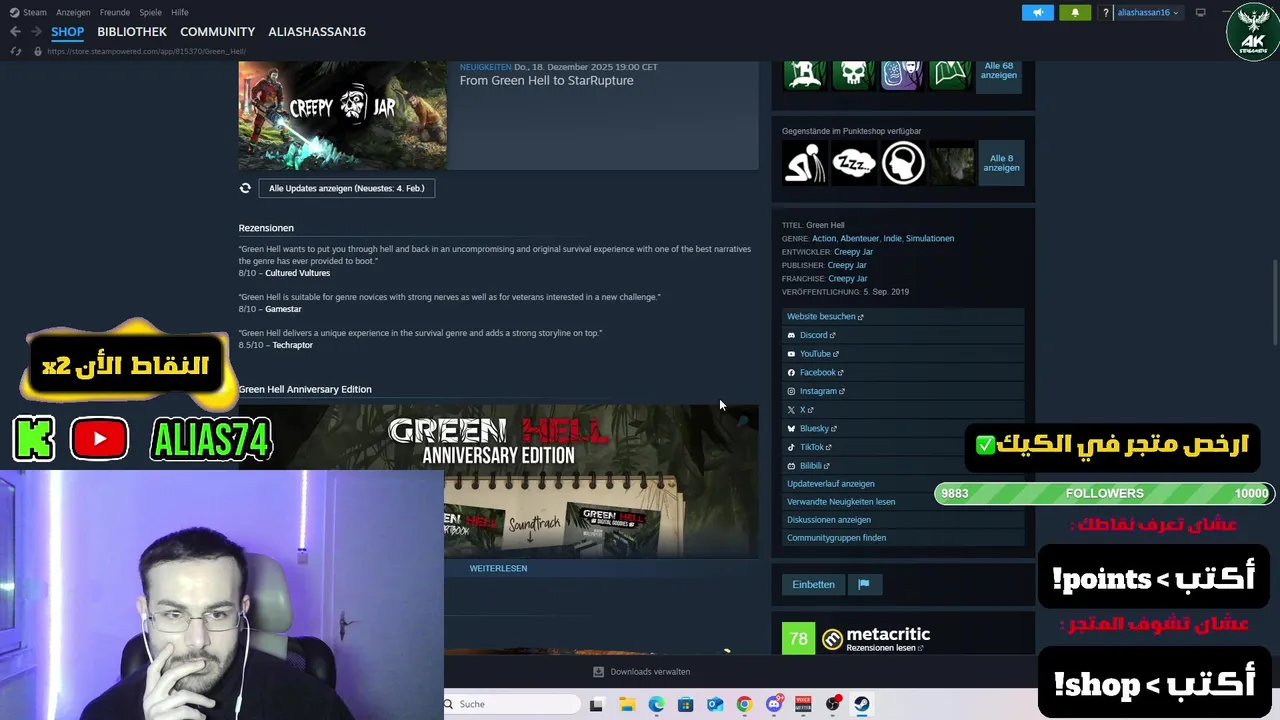Open the Hilfe menu

tap(180, 12)
